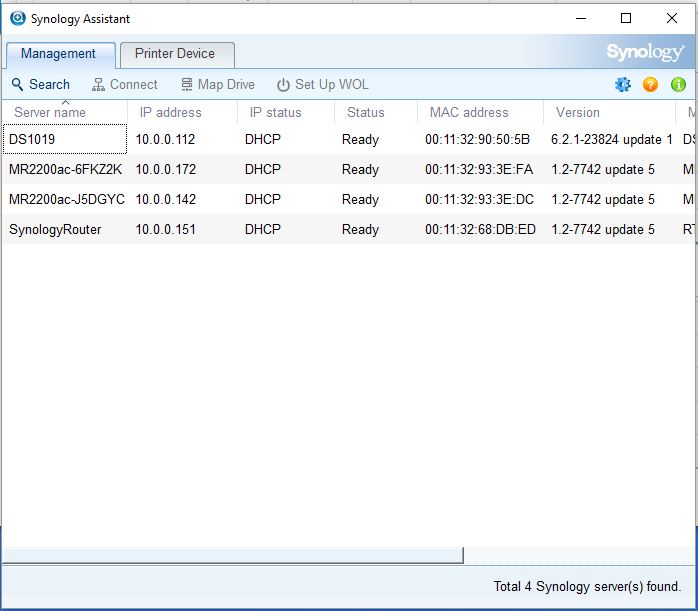Image resolution: width=698 pixels, height=611 pixels.
Task: Select the MR2200ac-J5DGYC server row
Action: pyautogui.click(x=349, y=199)
